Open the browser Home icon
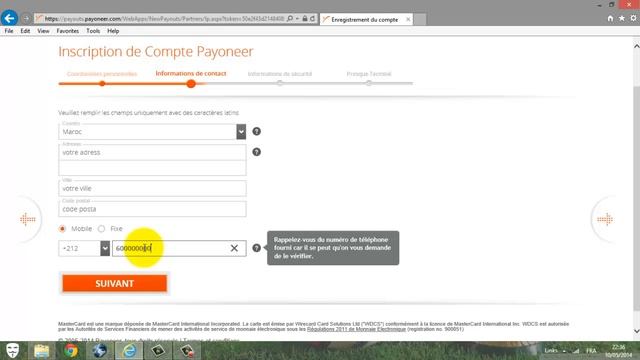This screenshot has height=360, width=640. tap(610, 18)
